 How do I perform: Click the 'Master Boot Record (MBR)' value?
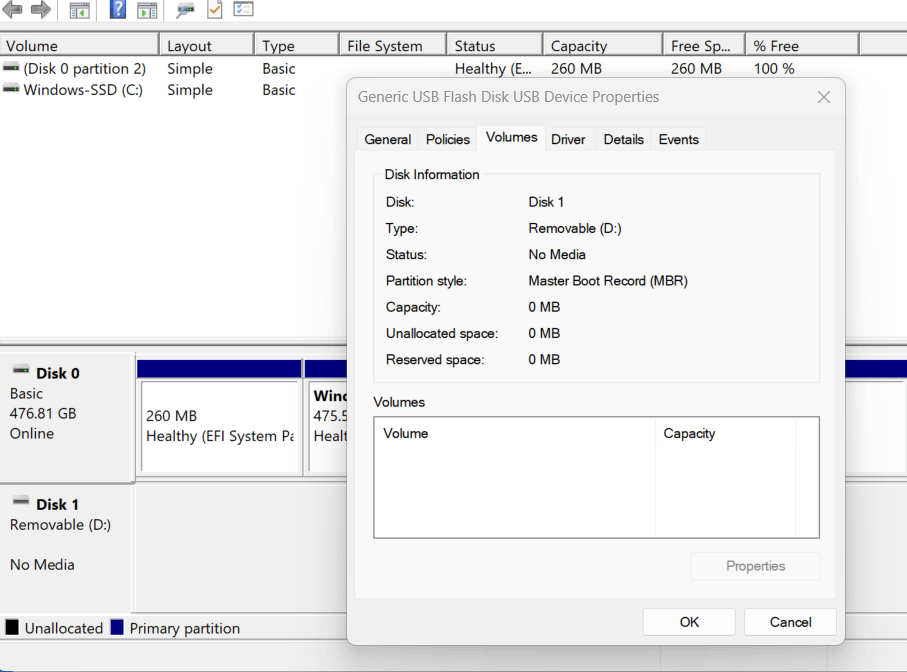tap(608, 281)
